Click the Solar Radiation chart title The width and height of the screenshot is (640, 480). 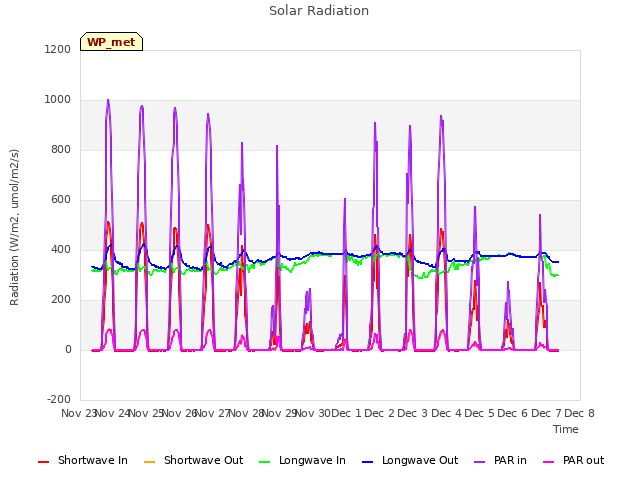click(319, 11)
